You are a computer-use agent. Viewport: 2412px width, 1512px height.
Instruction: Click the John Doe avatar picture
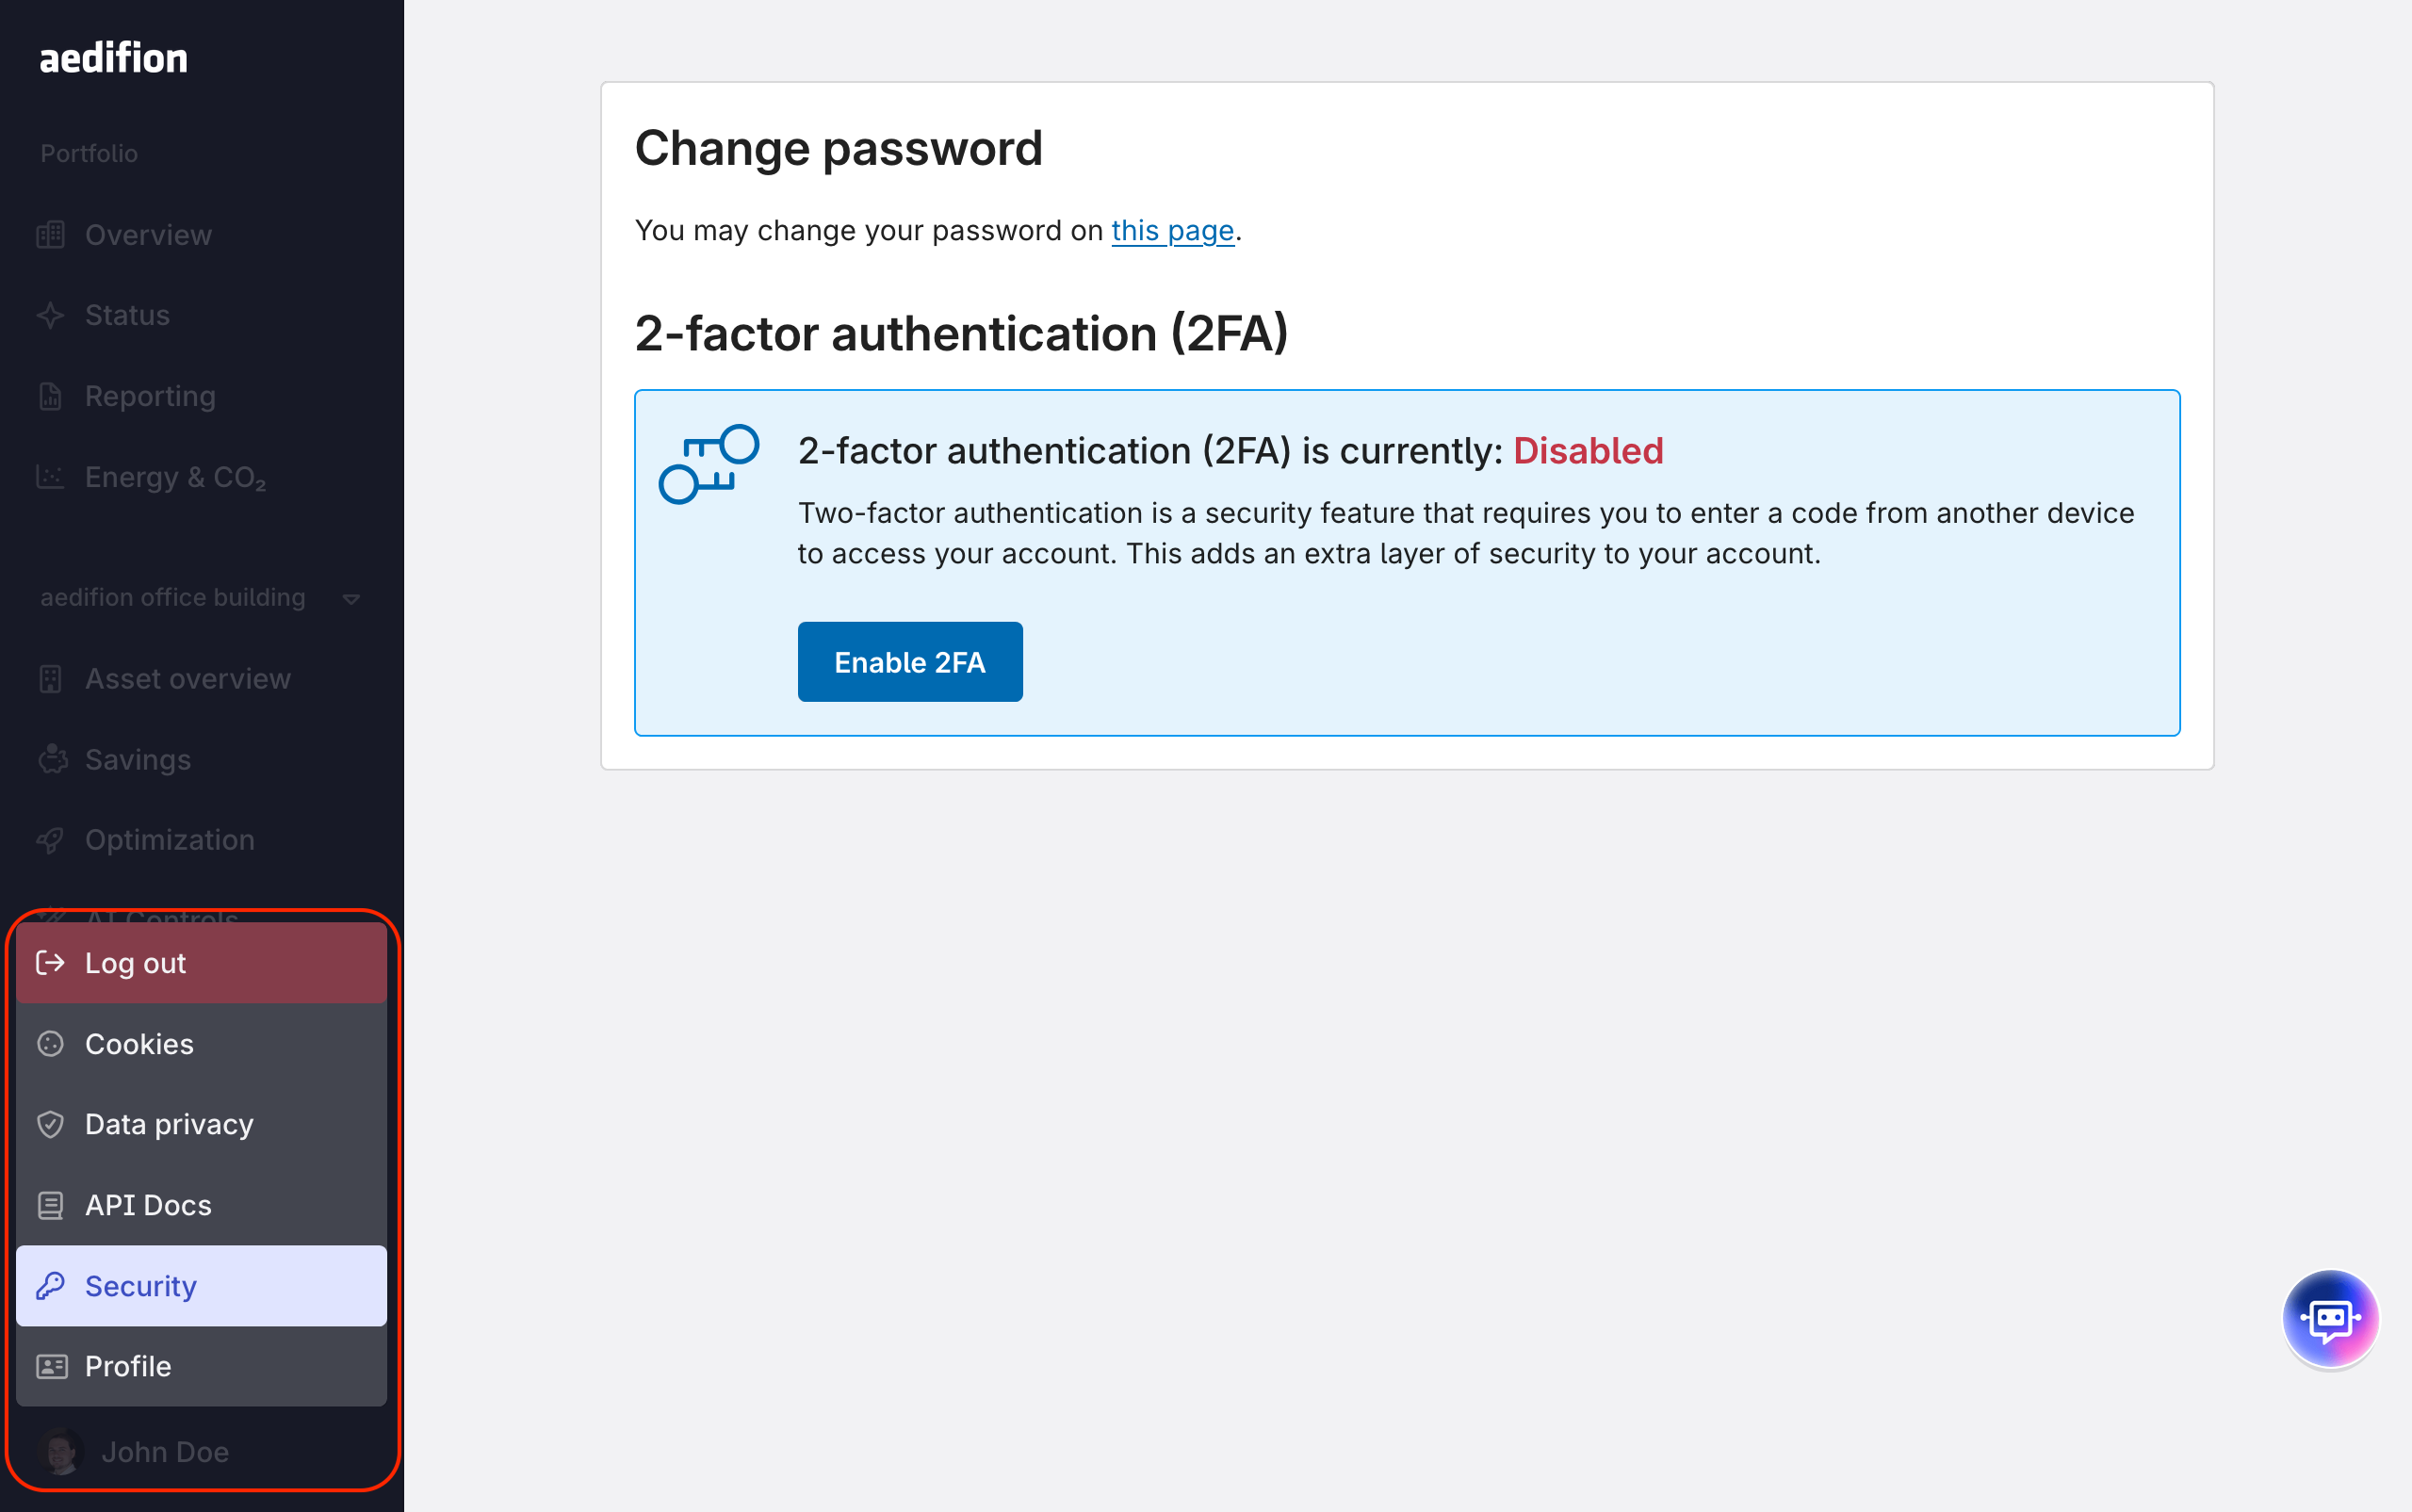click(61, 1452)
